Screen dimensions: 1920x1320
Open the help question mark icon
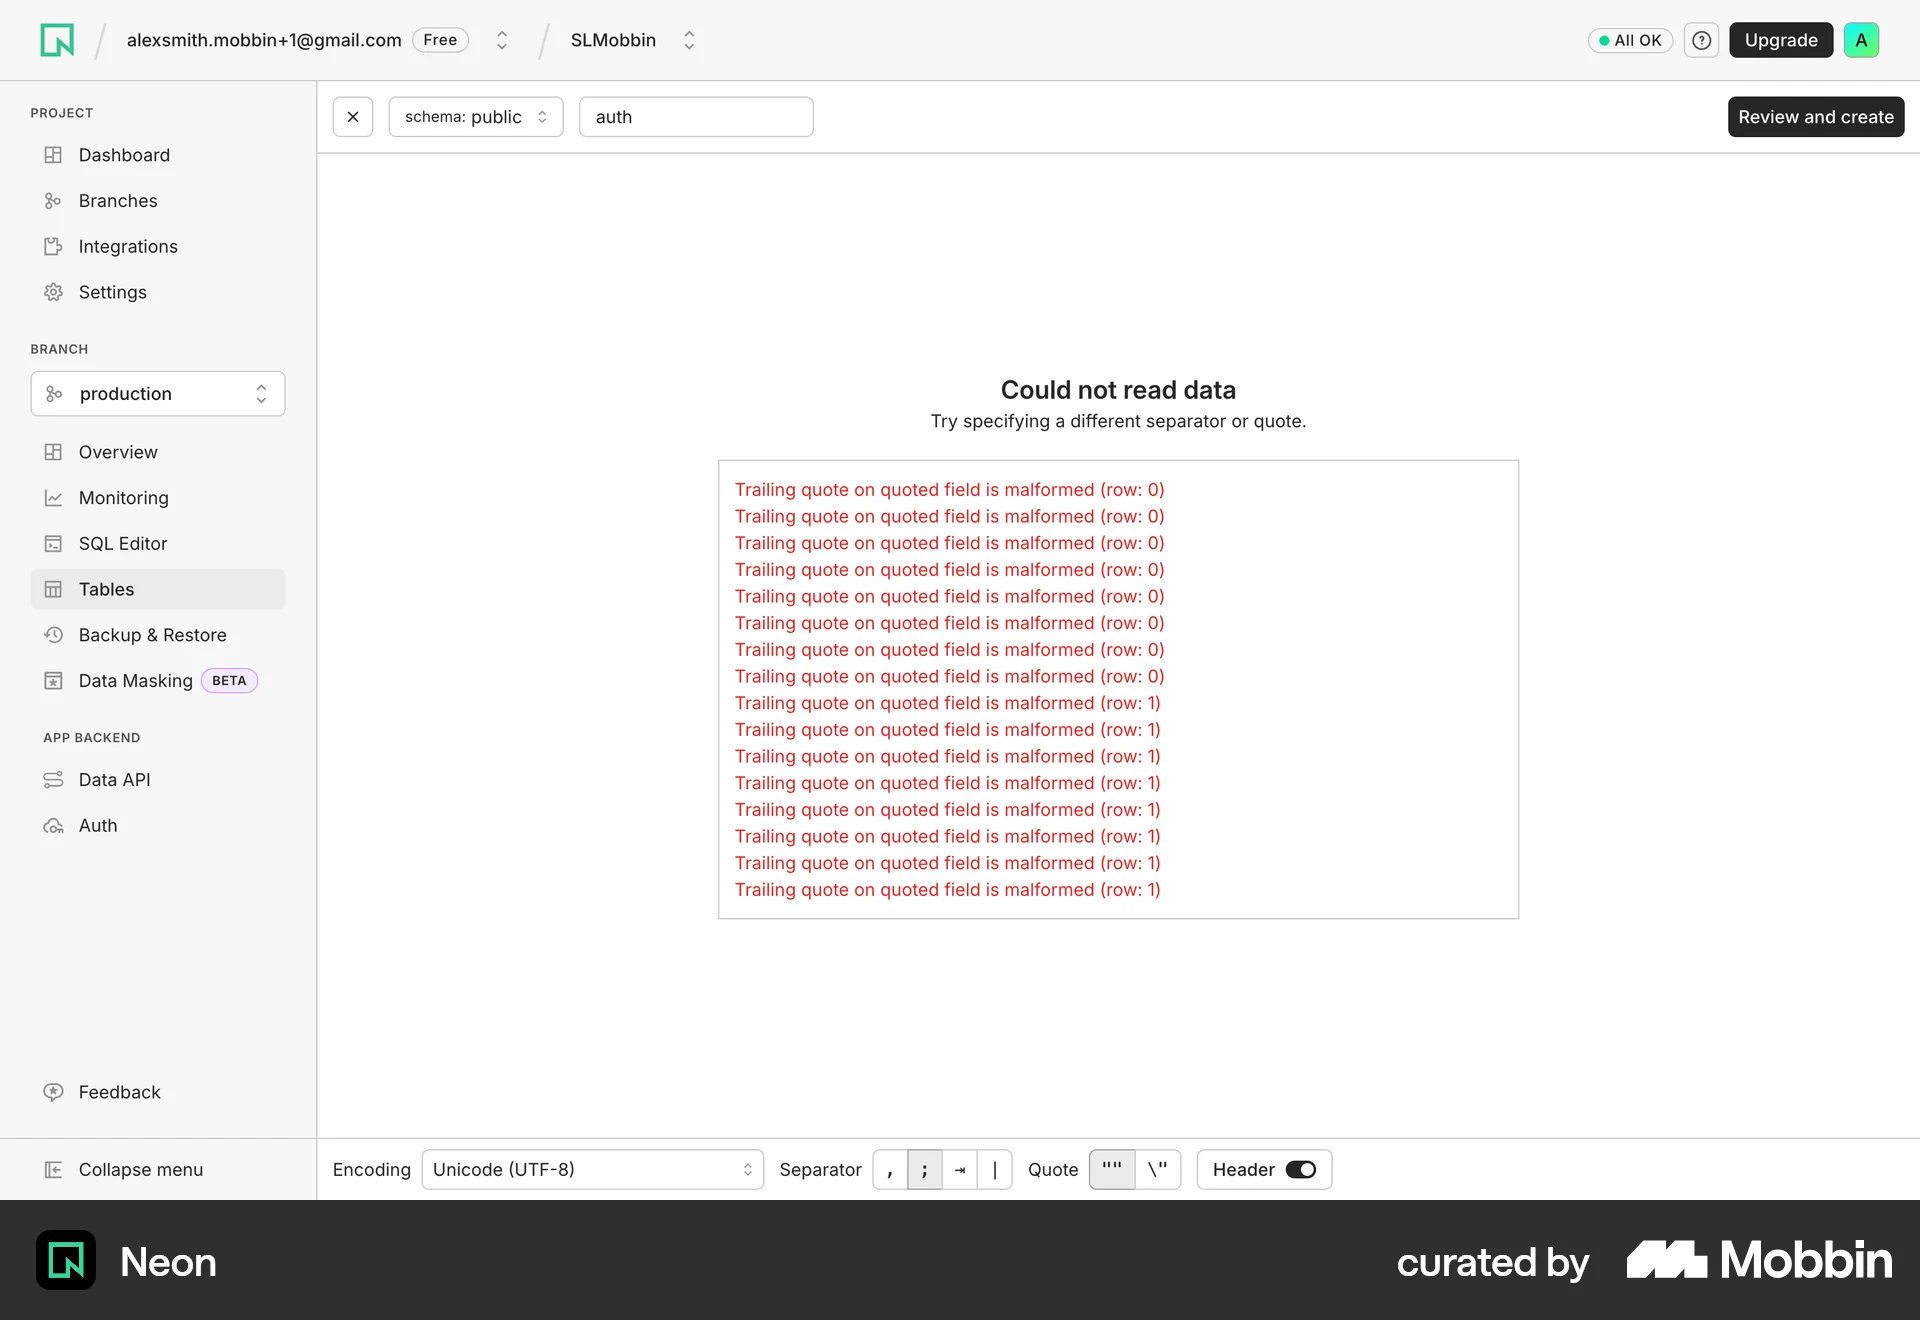click(1701, 40)
